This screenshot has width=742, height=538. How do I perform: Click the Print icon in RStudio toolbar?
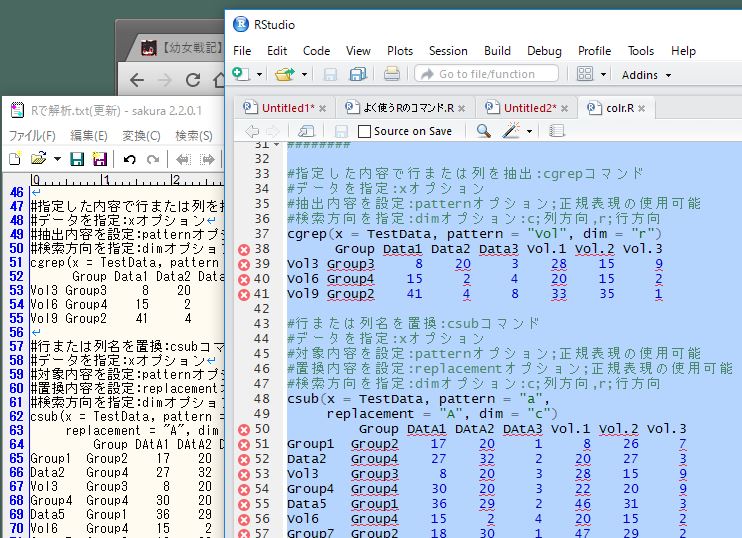392,74
